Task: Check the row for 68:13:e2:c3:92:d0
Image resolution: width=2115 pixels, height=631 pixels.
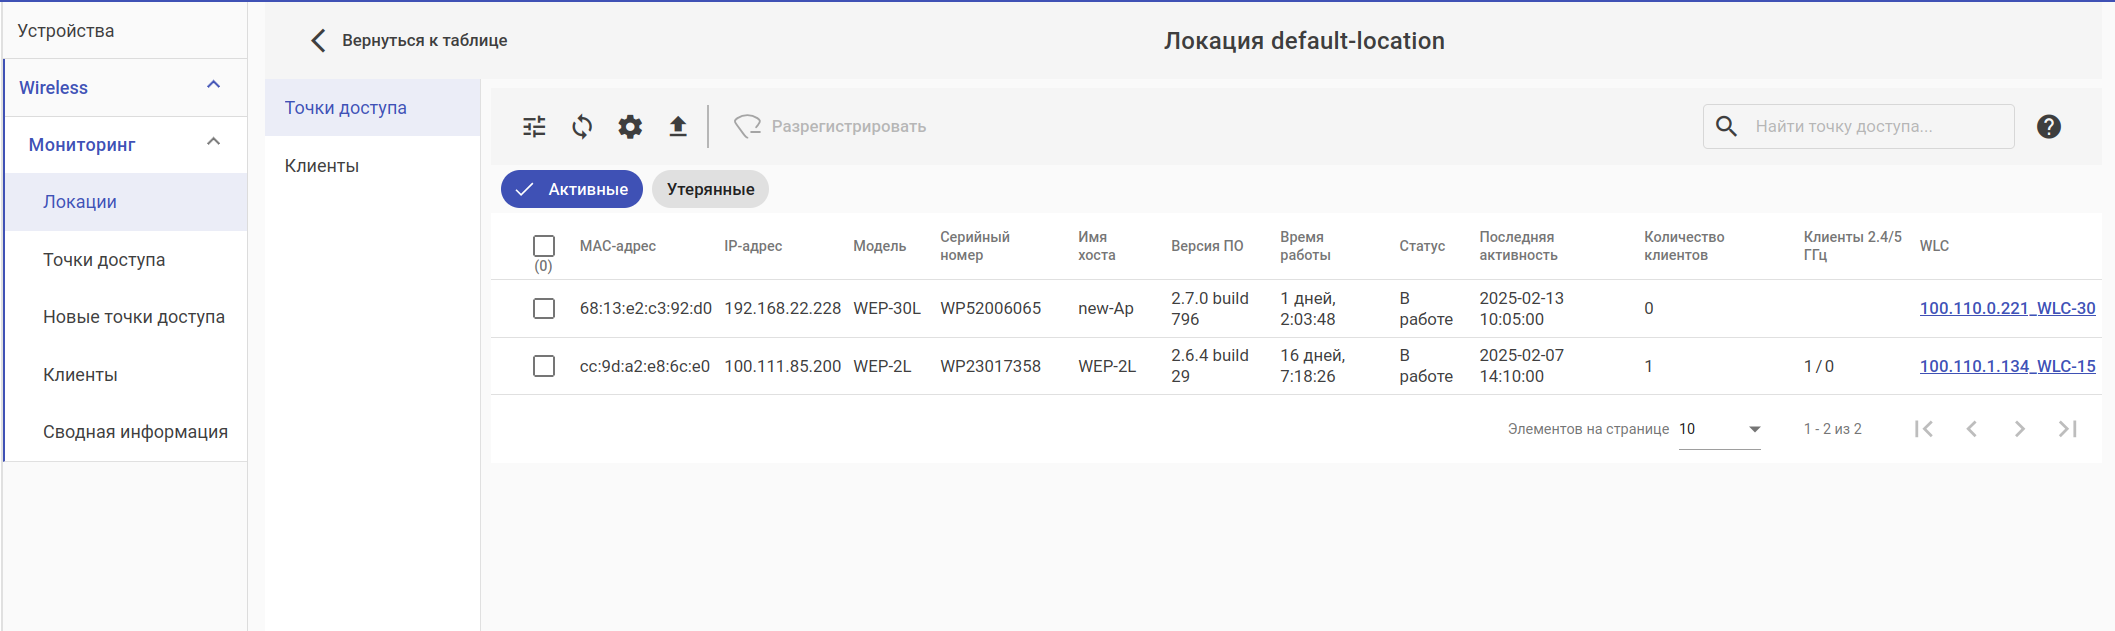Action: (x=544, y=308)
